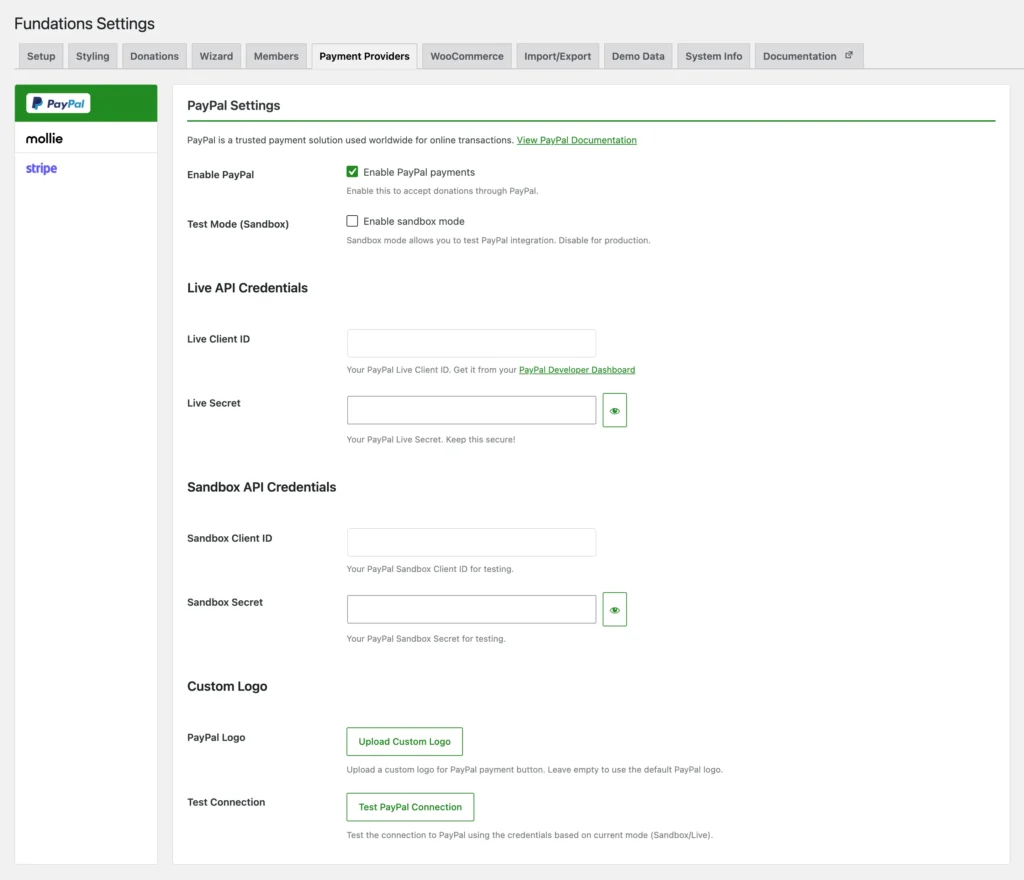Focus the Live Client ID field

[x=472, y=343]
